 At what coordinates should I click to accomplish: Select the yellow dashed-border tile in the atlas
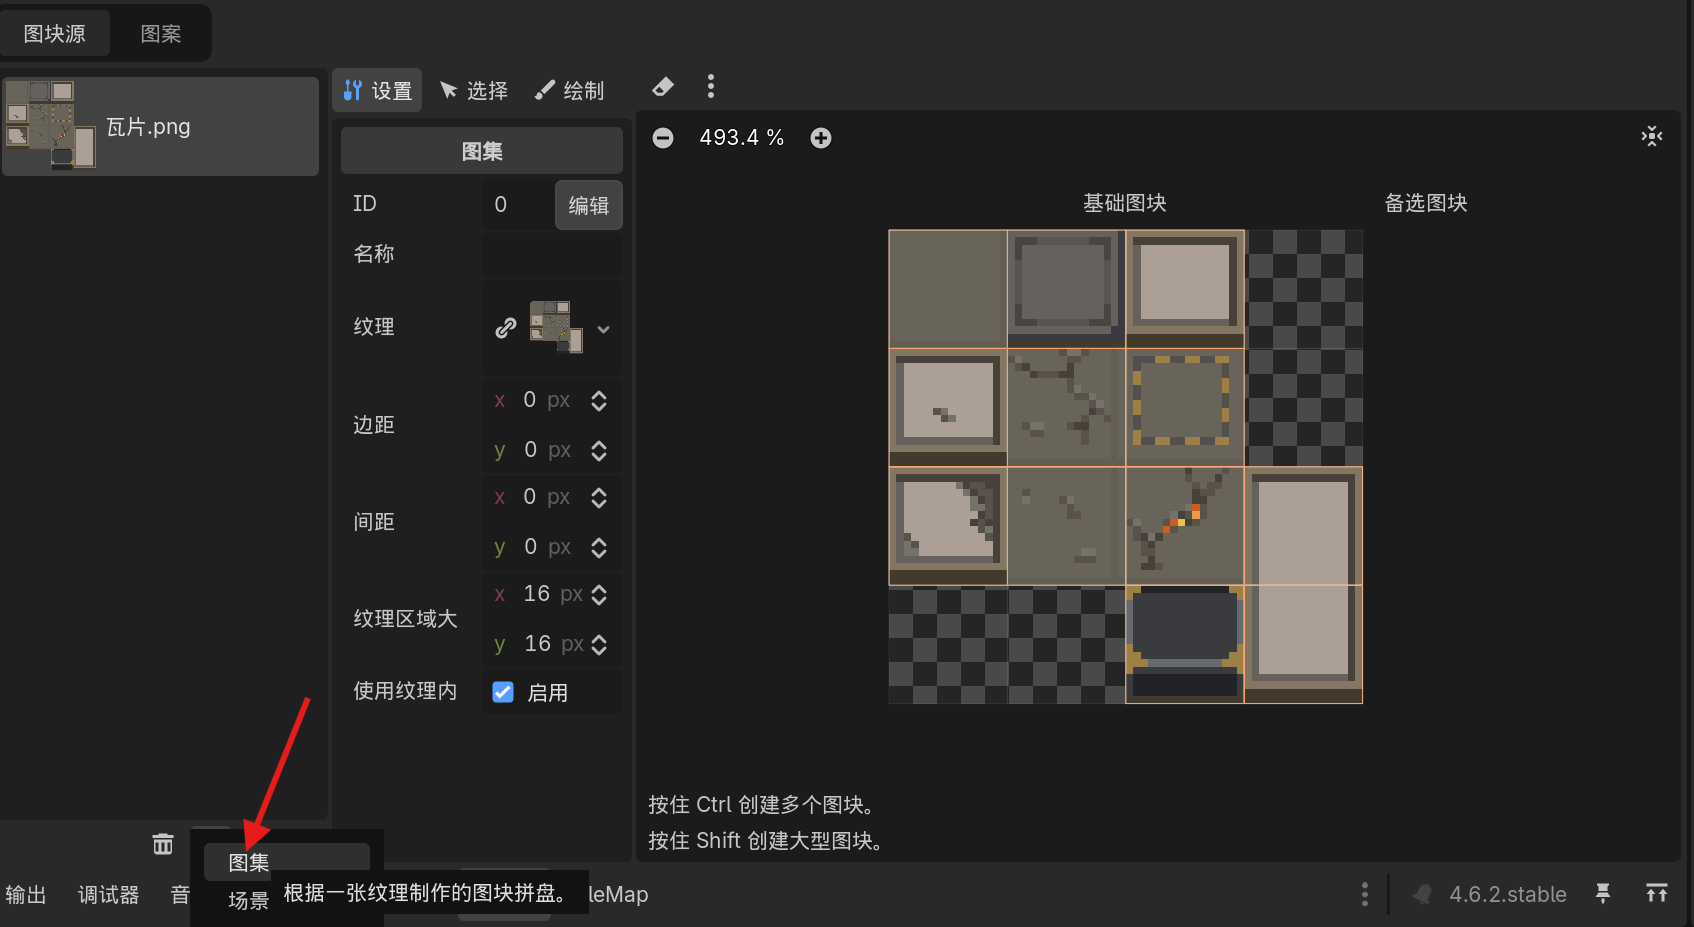[1185, 407]
